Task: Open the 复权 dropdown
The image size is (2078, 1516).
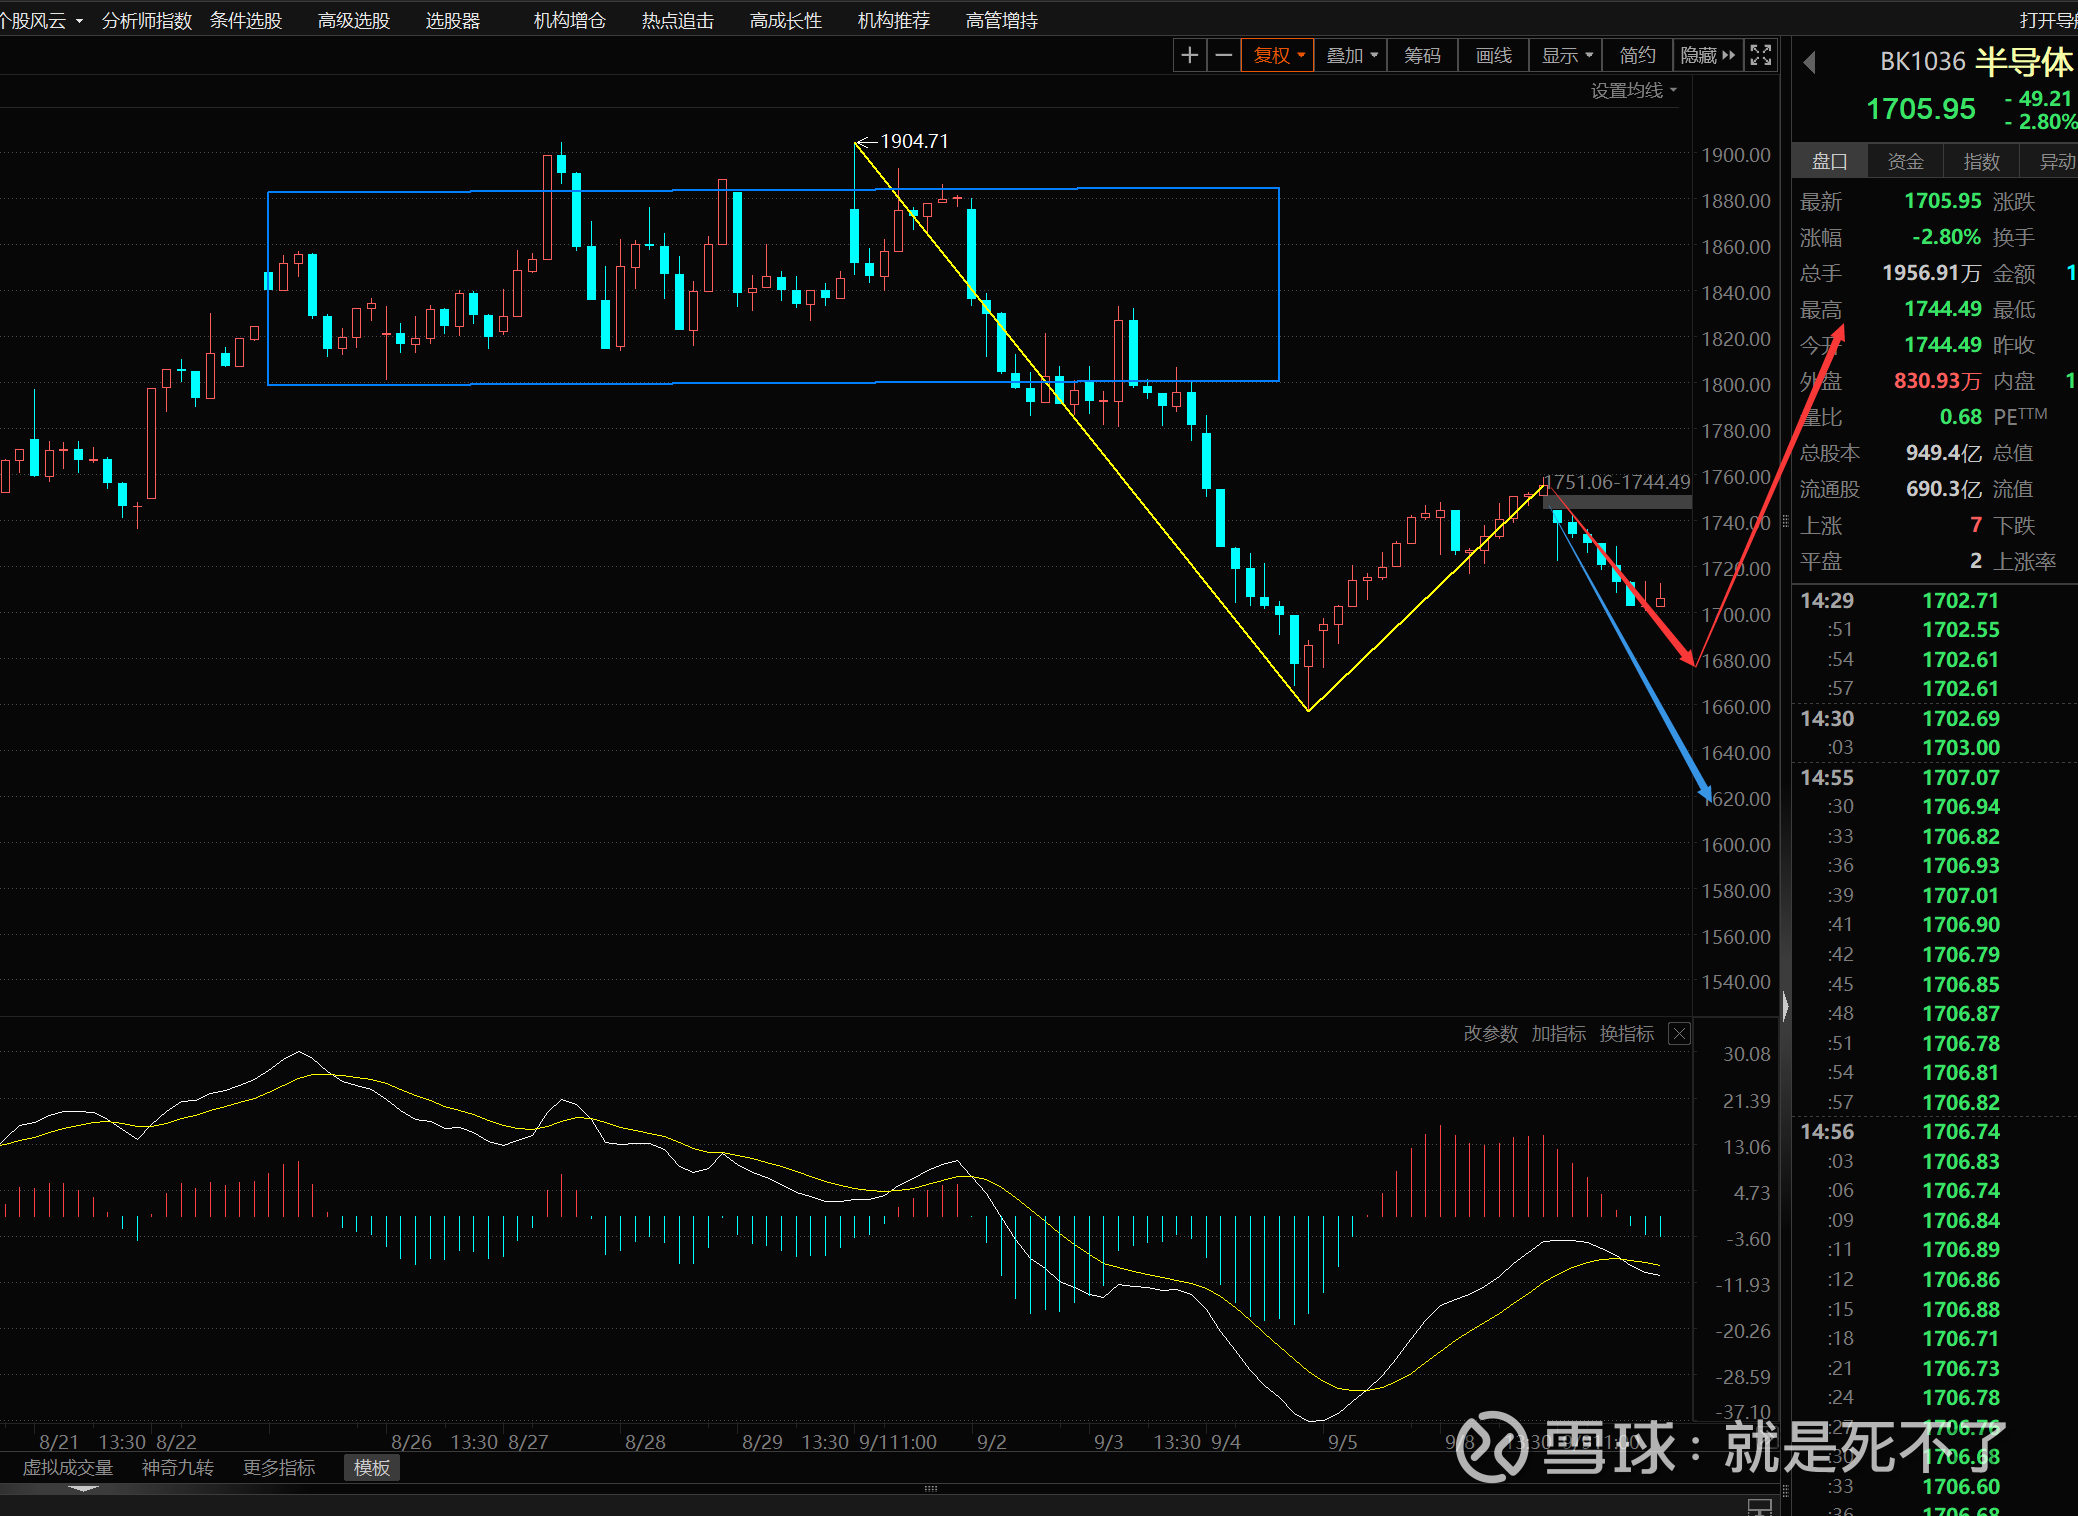Action: click(1278, 56)
